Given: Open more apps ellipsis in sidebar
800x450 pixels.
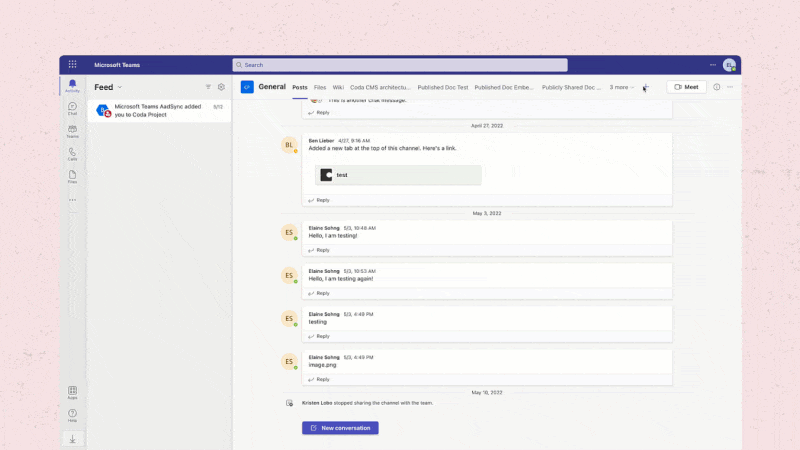Looking at the screenshot, I should point(72,199).
